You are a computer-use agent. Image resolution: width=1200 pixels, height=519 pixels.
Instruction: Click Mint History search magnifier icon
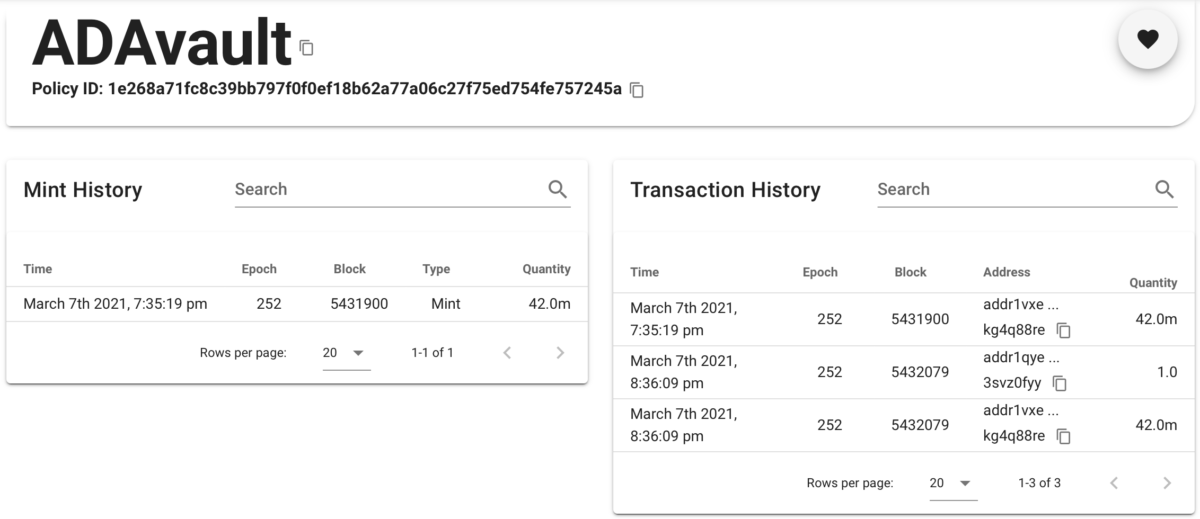coord(557,189)
